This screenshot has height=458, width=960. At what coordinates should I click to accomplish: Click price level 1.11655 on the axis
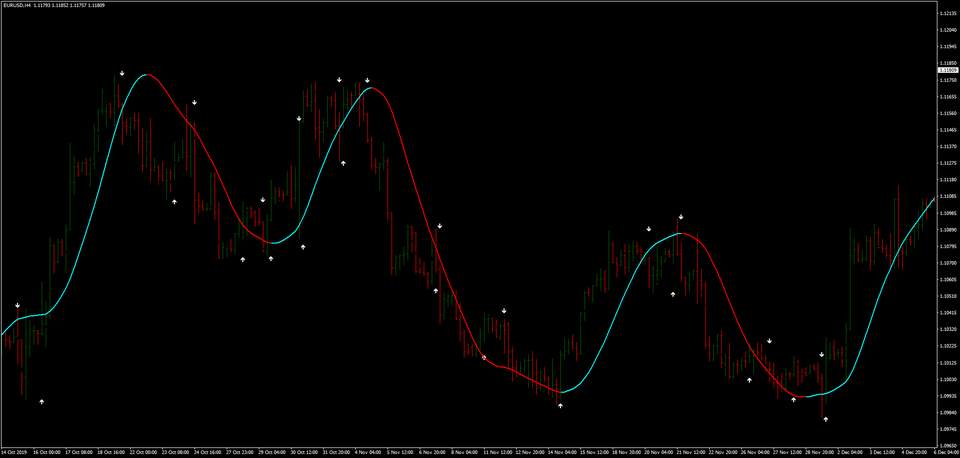coord(948,97)
